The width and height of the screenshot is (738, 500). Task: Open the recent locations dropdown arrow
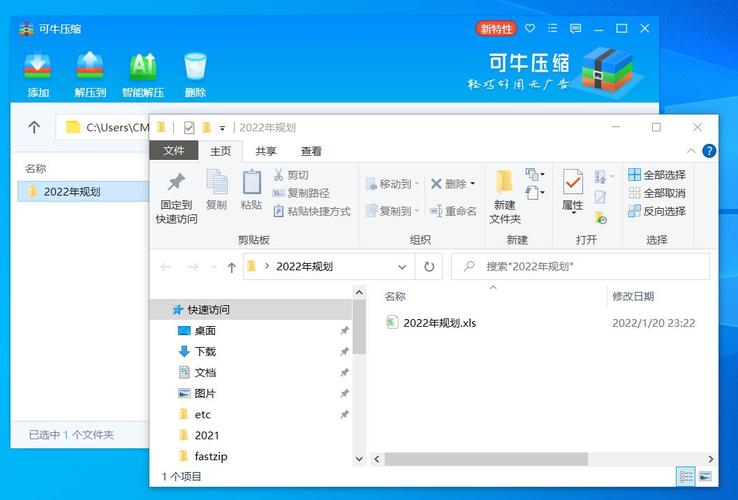point(213,267)
